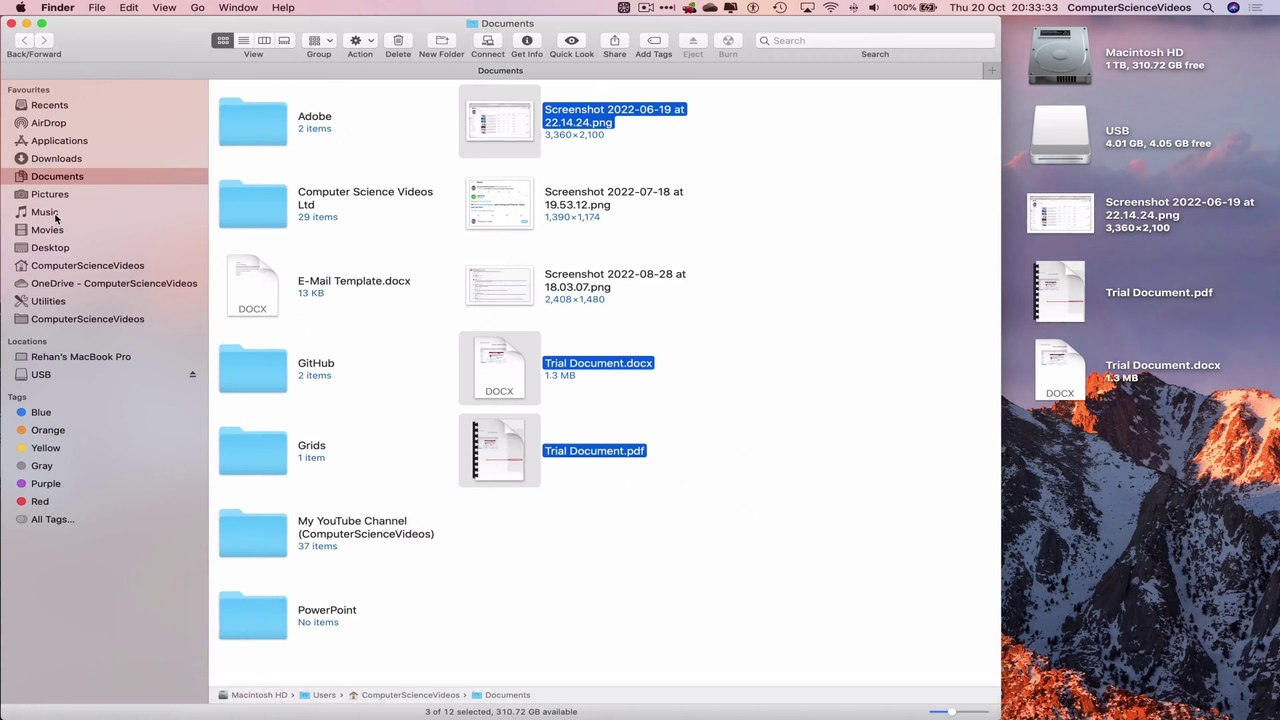Select the E-Mail Template.docx file
The height and width of the screenshot is (720, 1280).
click(253, 286)
